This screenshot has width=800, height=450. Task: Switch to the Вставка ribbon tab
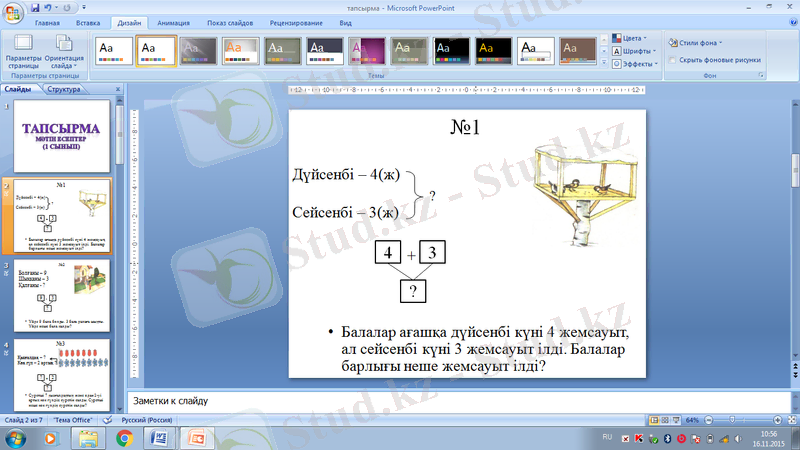pyautogui.click(x=88, y=23)
